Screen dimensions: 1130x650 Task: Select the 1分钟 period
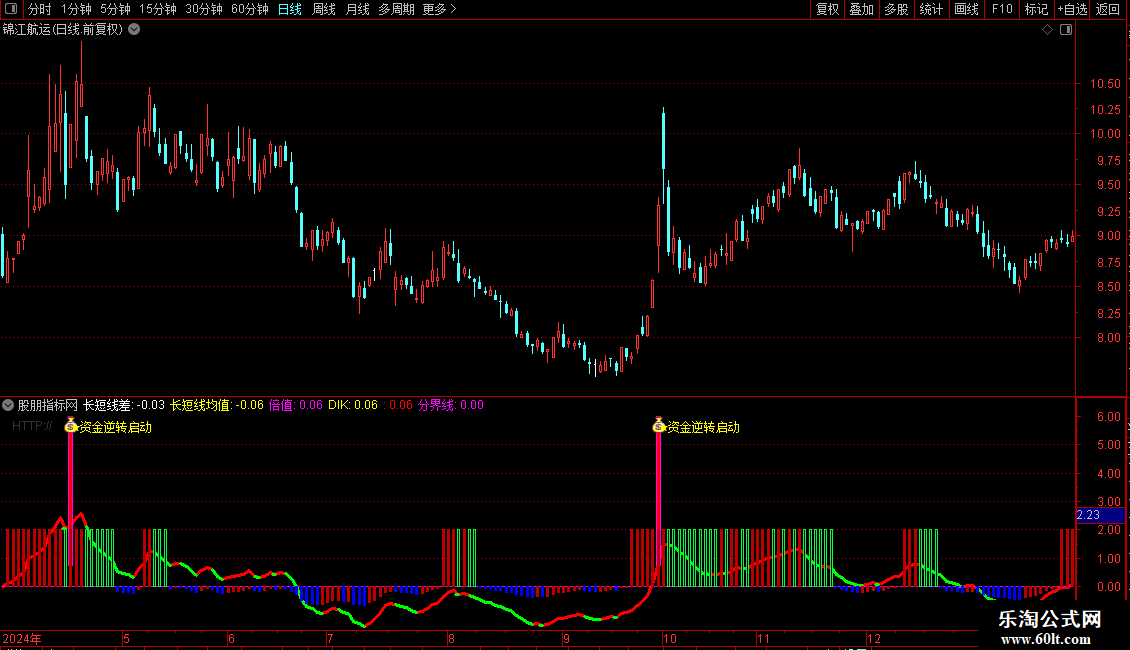click(76, 9)
